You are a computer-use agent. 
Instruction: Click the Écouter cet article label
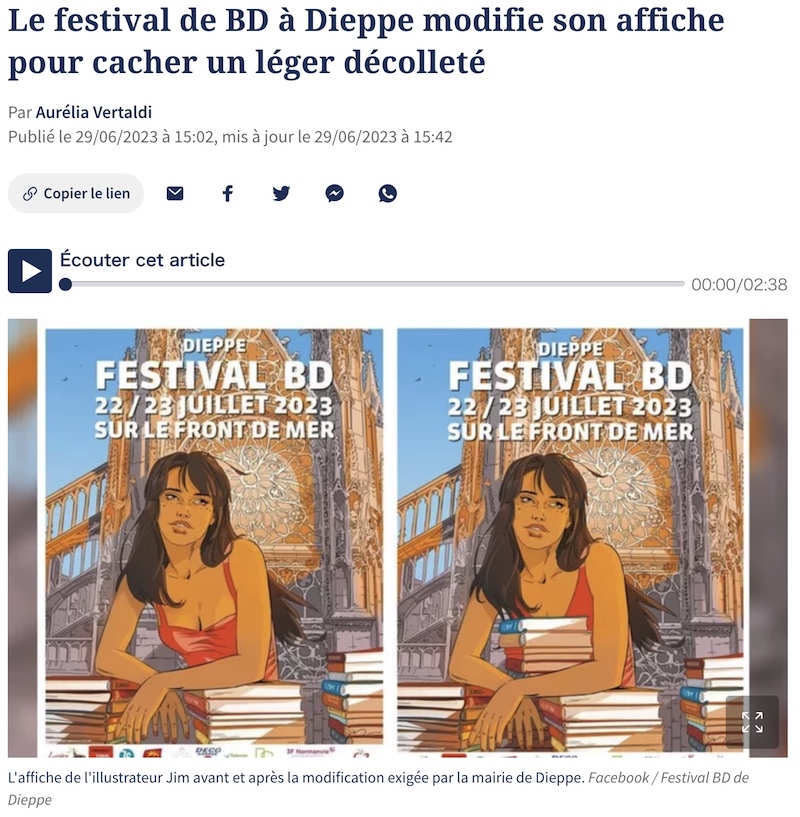point(142,259)
